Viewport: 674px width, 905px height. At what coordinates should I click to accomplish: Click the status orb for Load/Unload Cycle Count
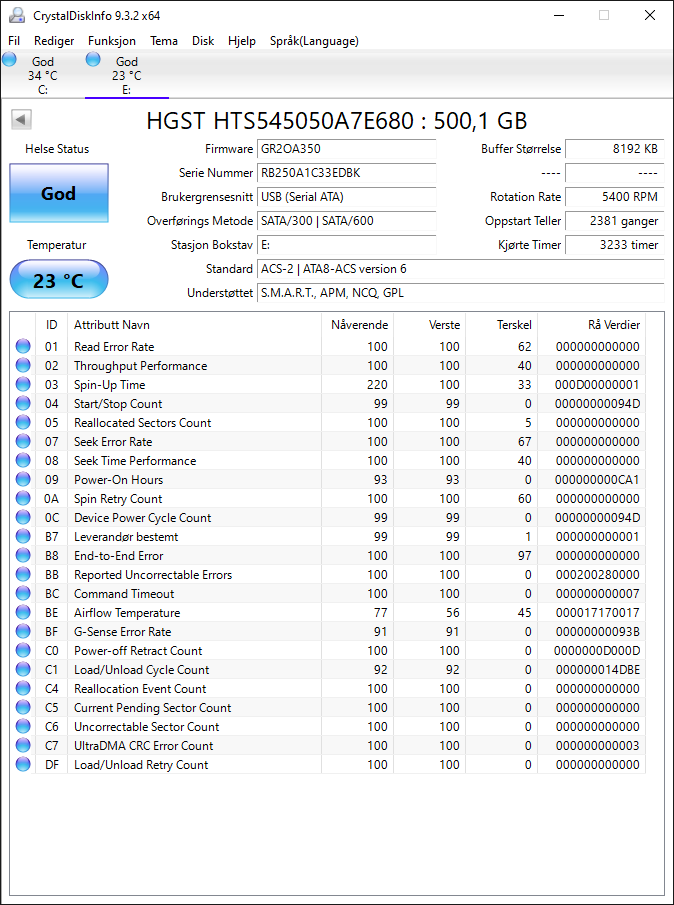click(23, 670)
